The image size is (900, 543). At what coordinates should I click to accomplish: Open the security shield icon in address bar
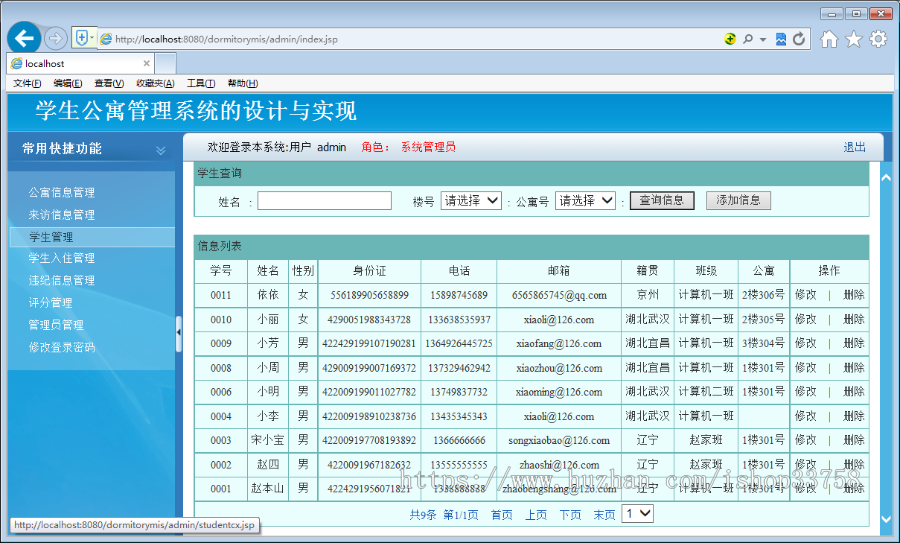pyautogui.click(x=82, y=38)
